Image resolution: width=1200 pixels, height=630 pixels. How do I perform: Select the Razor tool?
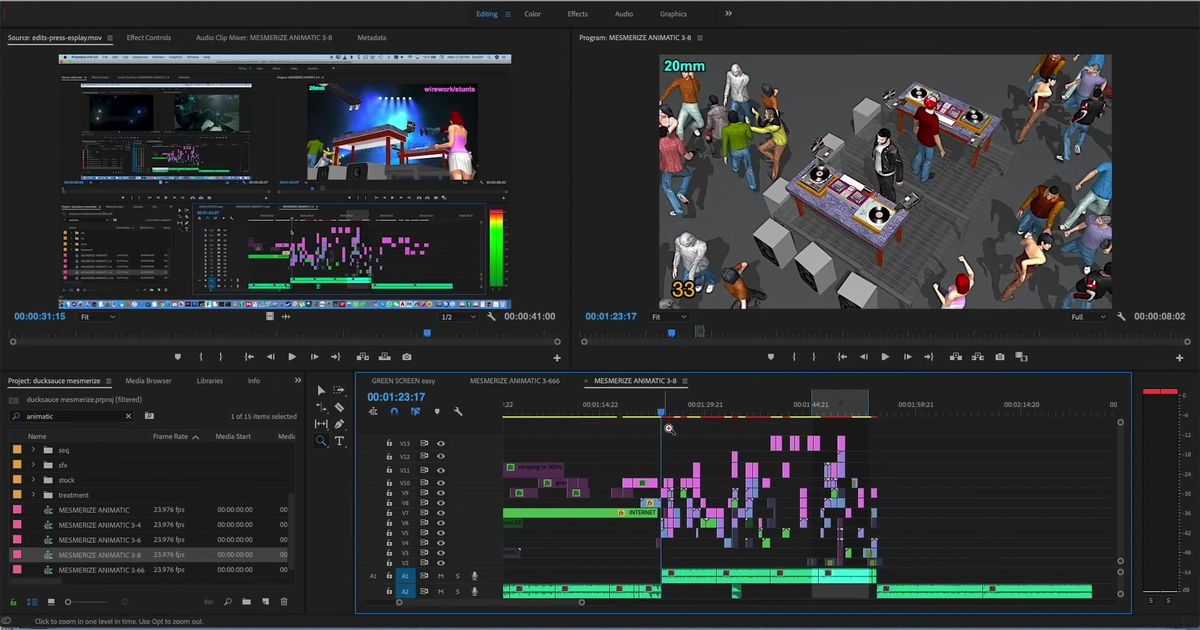339,407
